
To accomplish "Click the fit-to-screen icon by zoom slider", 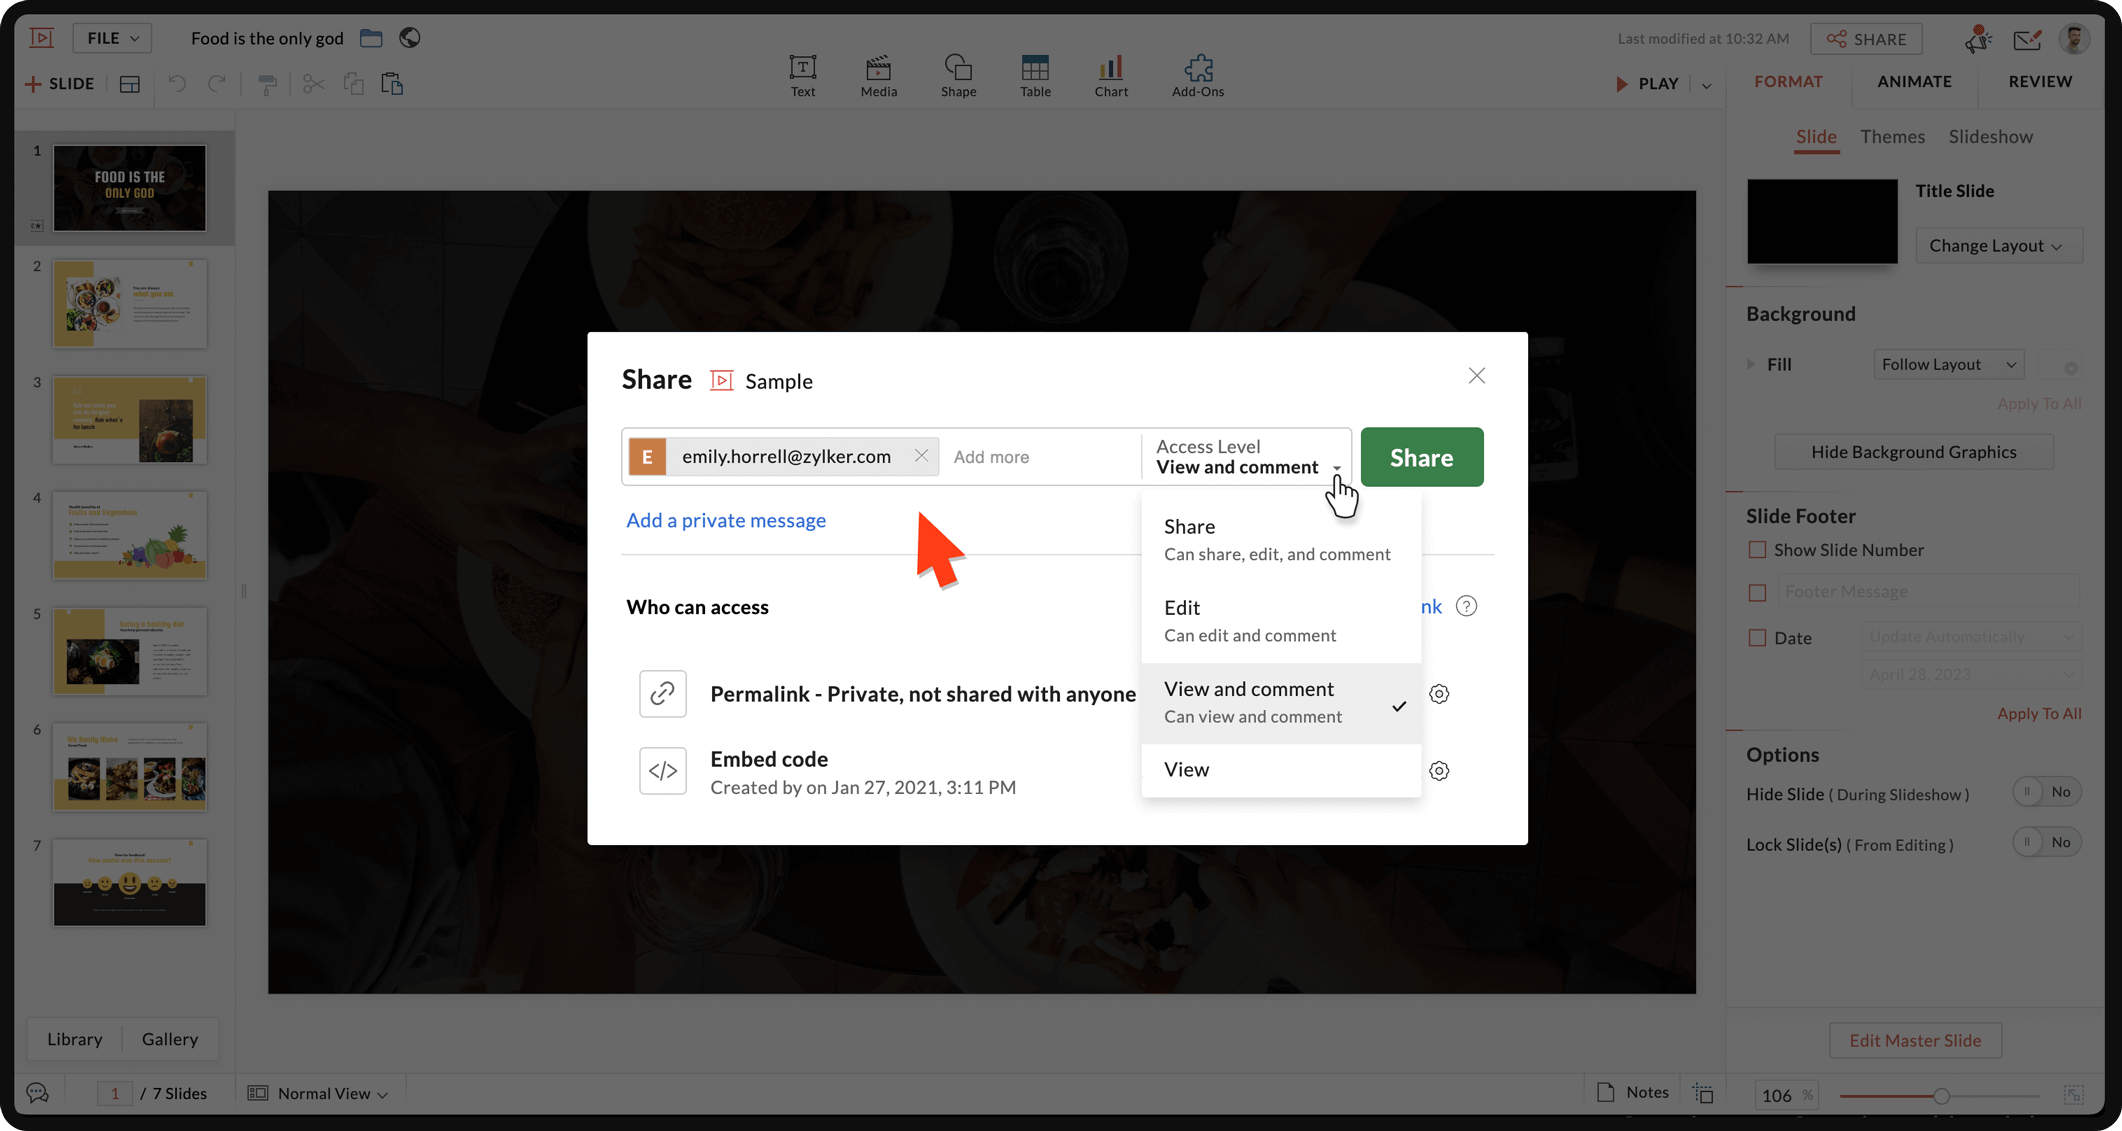I will [x=2074, y=1095].
